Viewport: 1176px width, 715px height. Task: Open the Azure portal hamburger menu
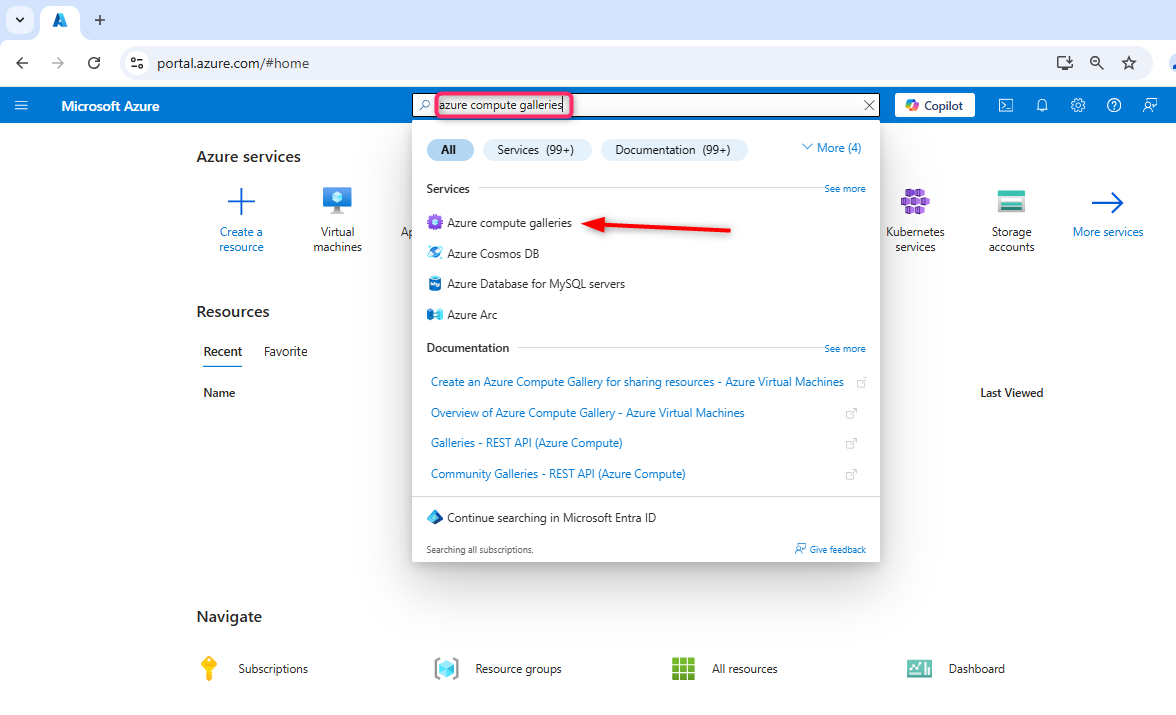[x=21, y=106]
